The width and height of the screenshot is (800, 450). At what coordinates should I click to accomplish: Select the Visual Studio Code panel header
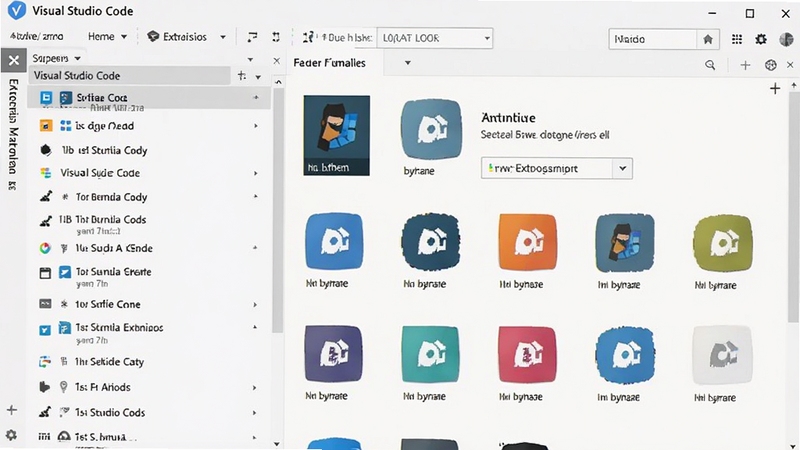click(130, 76)
